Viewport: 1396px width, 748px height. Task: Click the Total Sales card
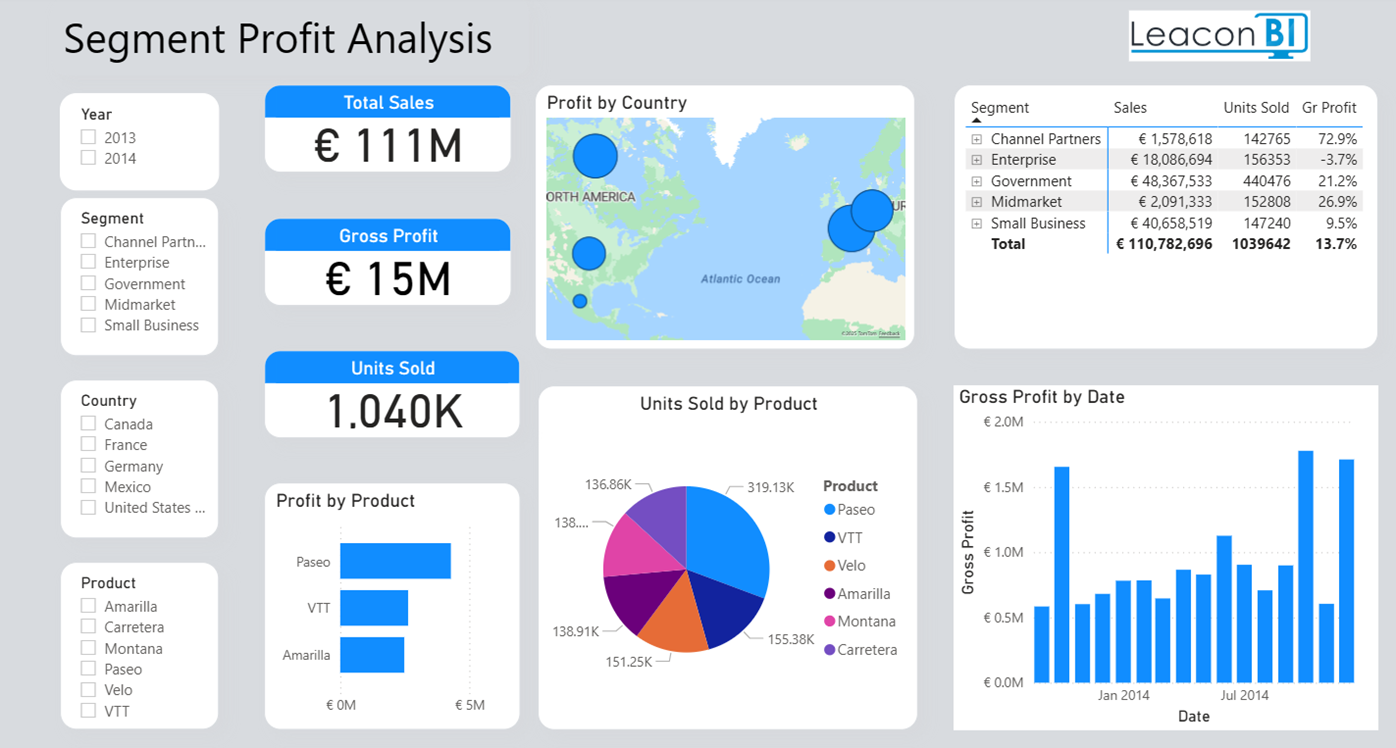tap(388, 129)
